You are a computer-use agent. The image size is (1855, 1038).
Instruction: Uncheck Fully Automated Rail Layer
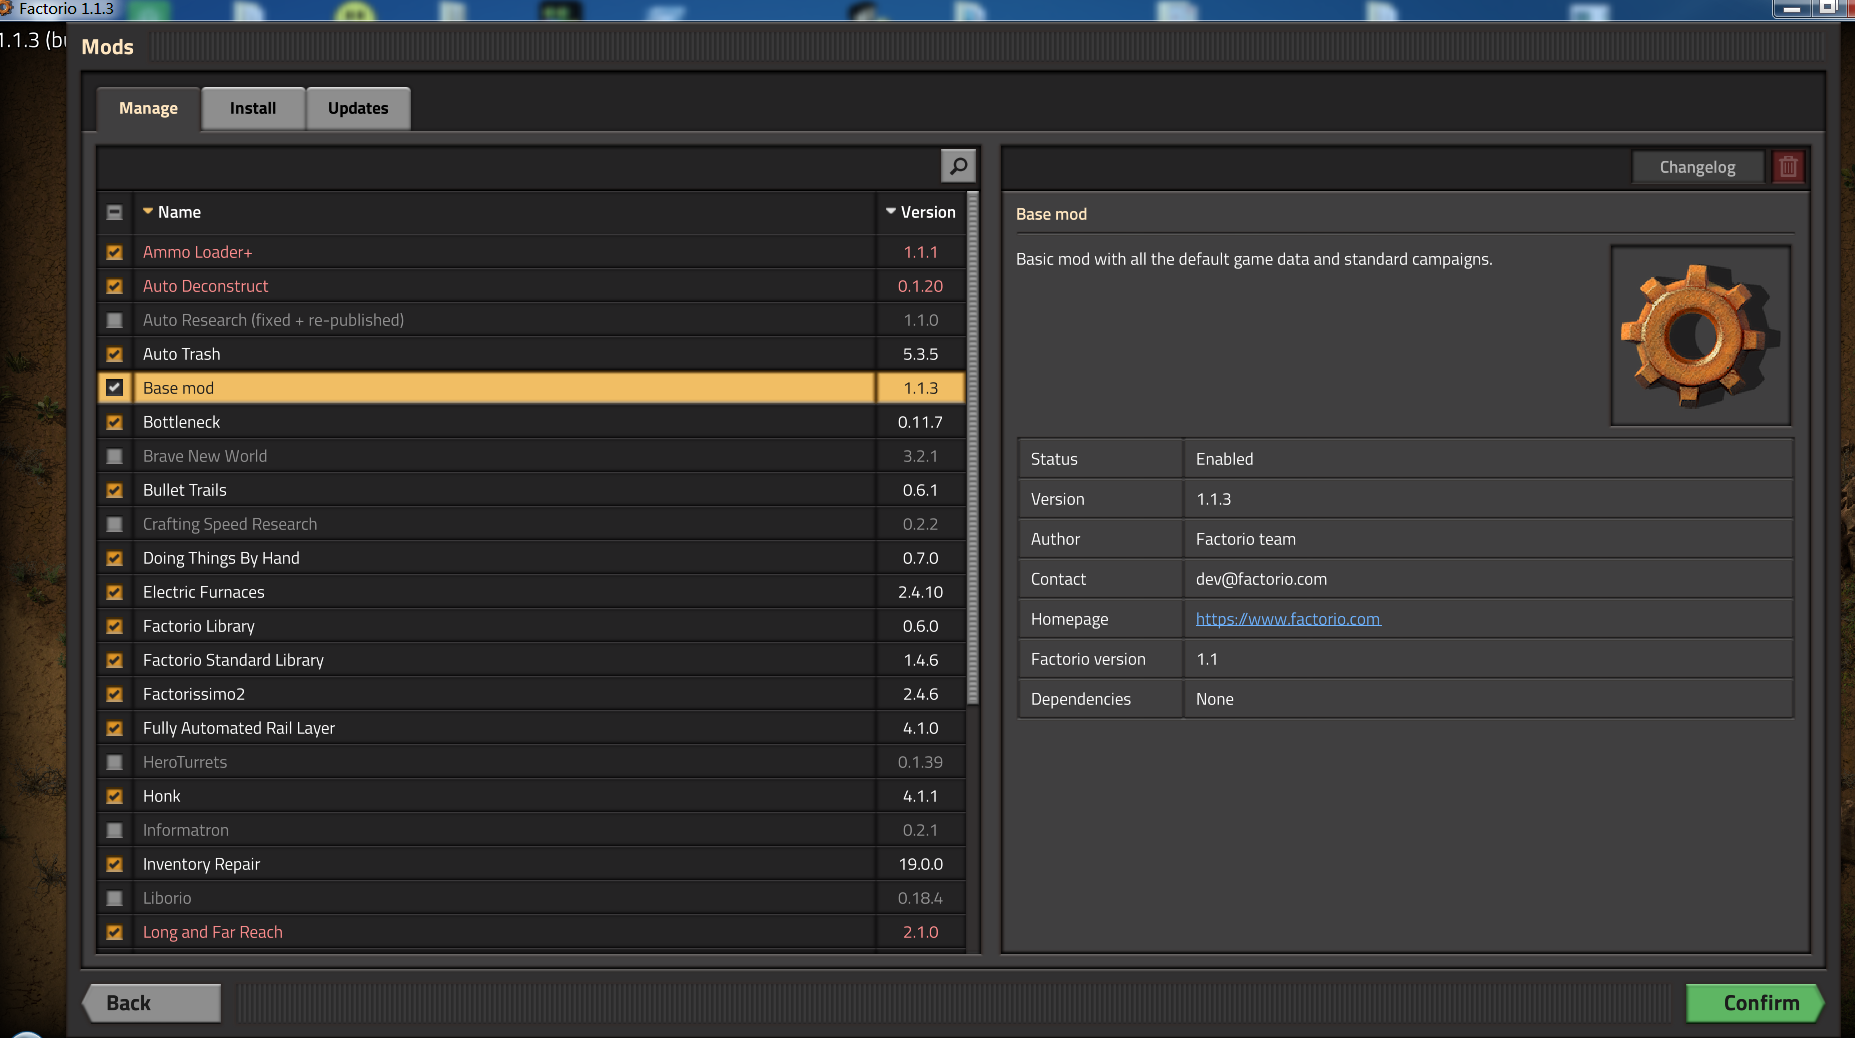[x=115, y=728]
